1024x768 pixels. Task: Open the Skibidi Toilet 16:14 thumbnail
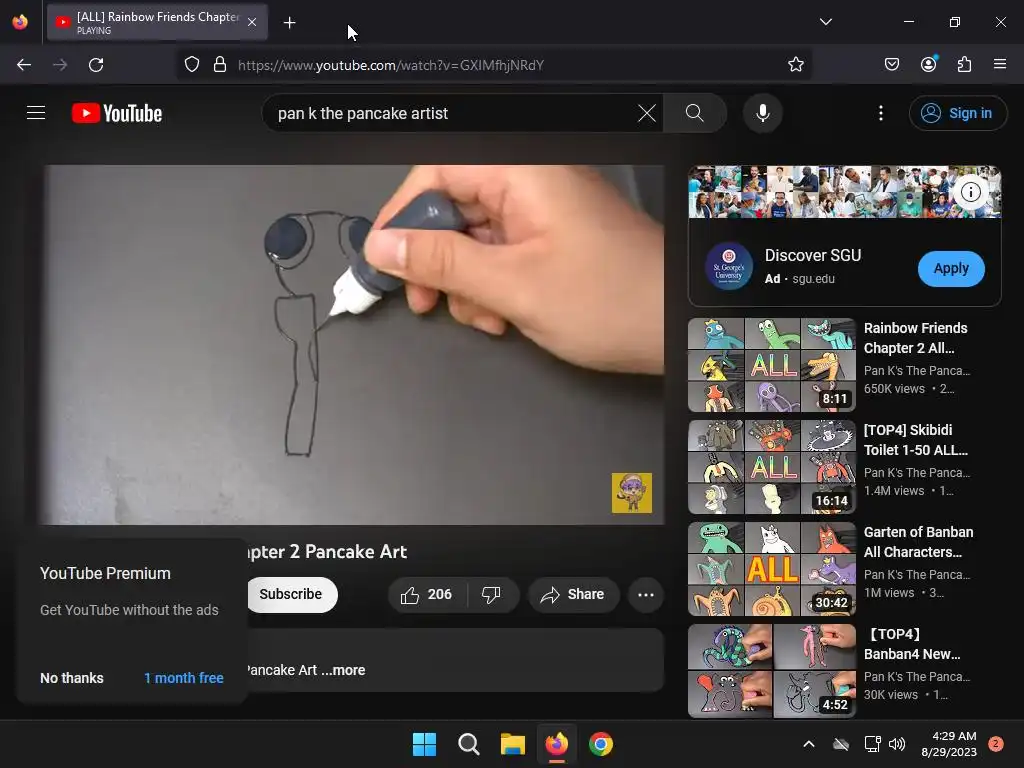point(771,467)
